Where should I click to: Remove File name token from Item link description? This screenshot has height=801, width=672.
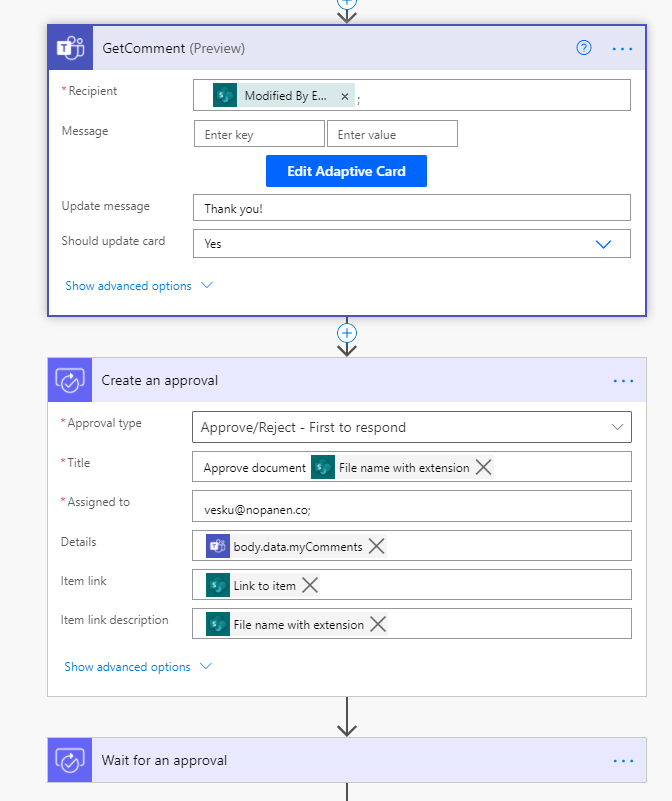(378, 624)
